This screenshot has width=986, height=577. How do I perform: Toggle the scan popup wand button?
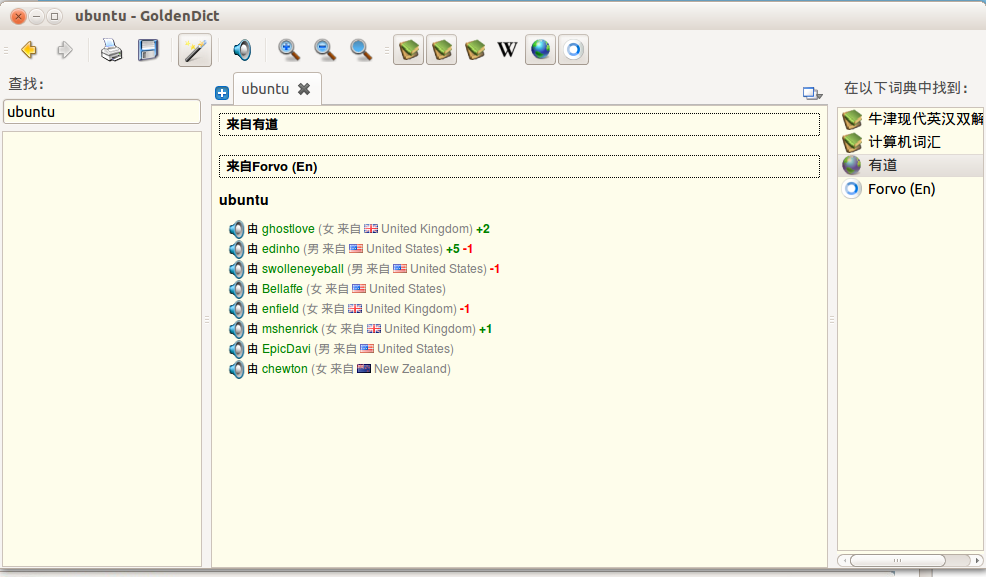pyautogui.click(x=194, y=50)
